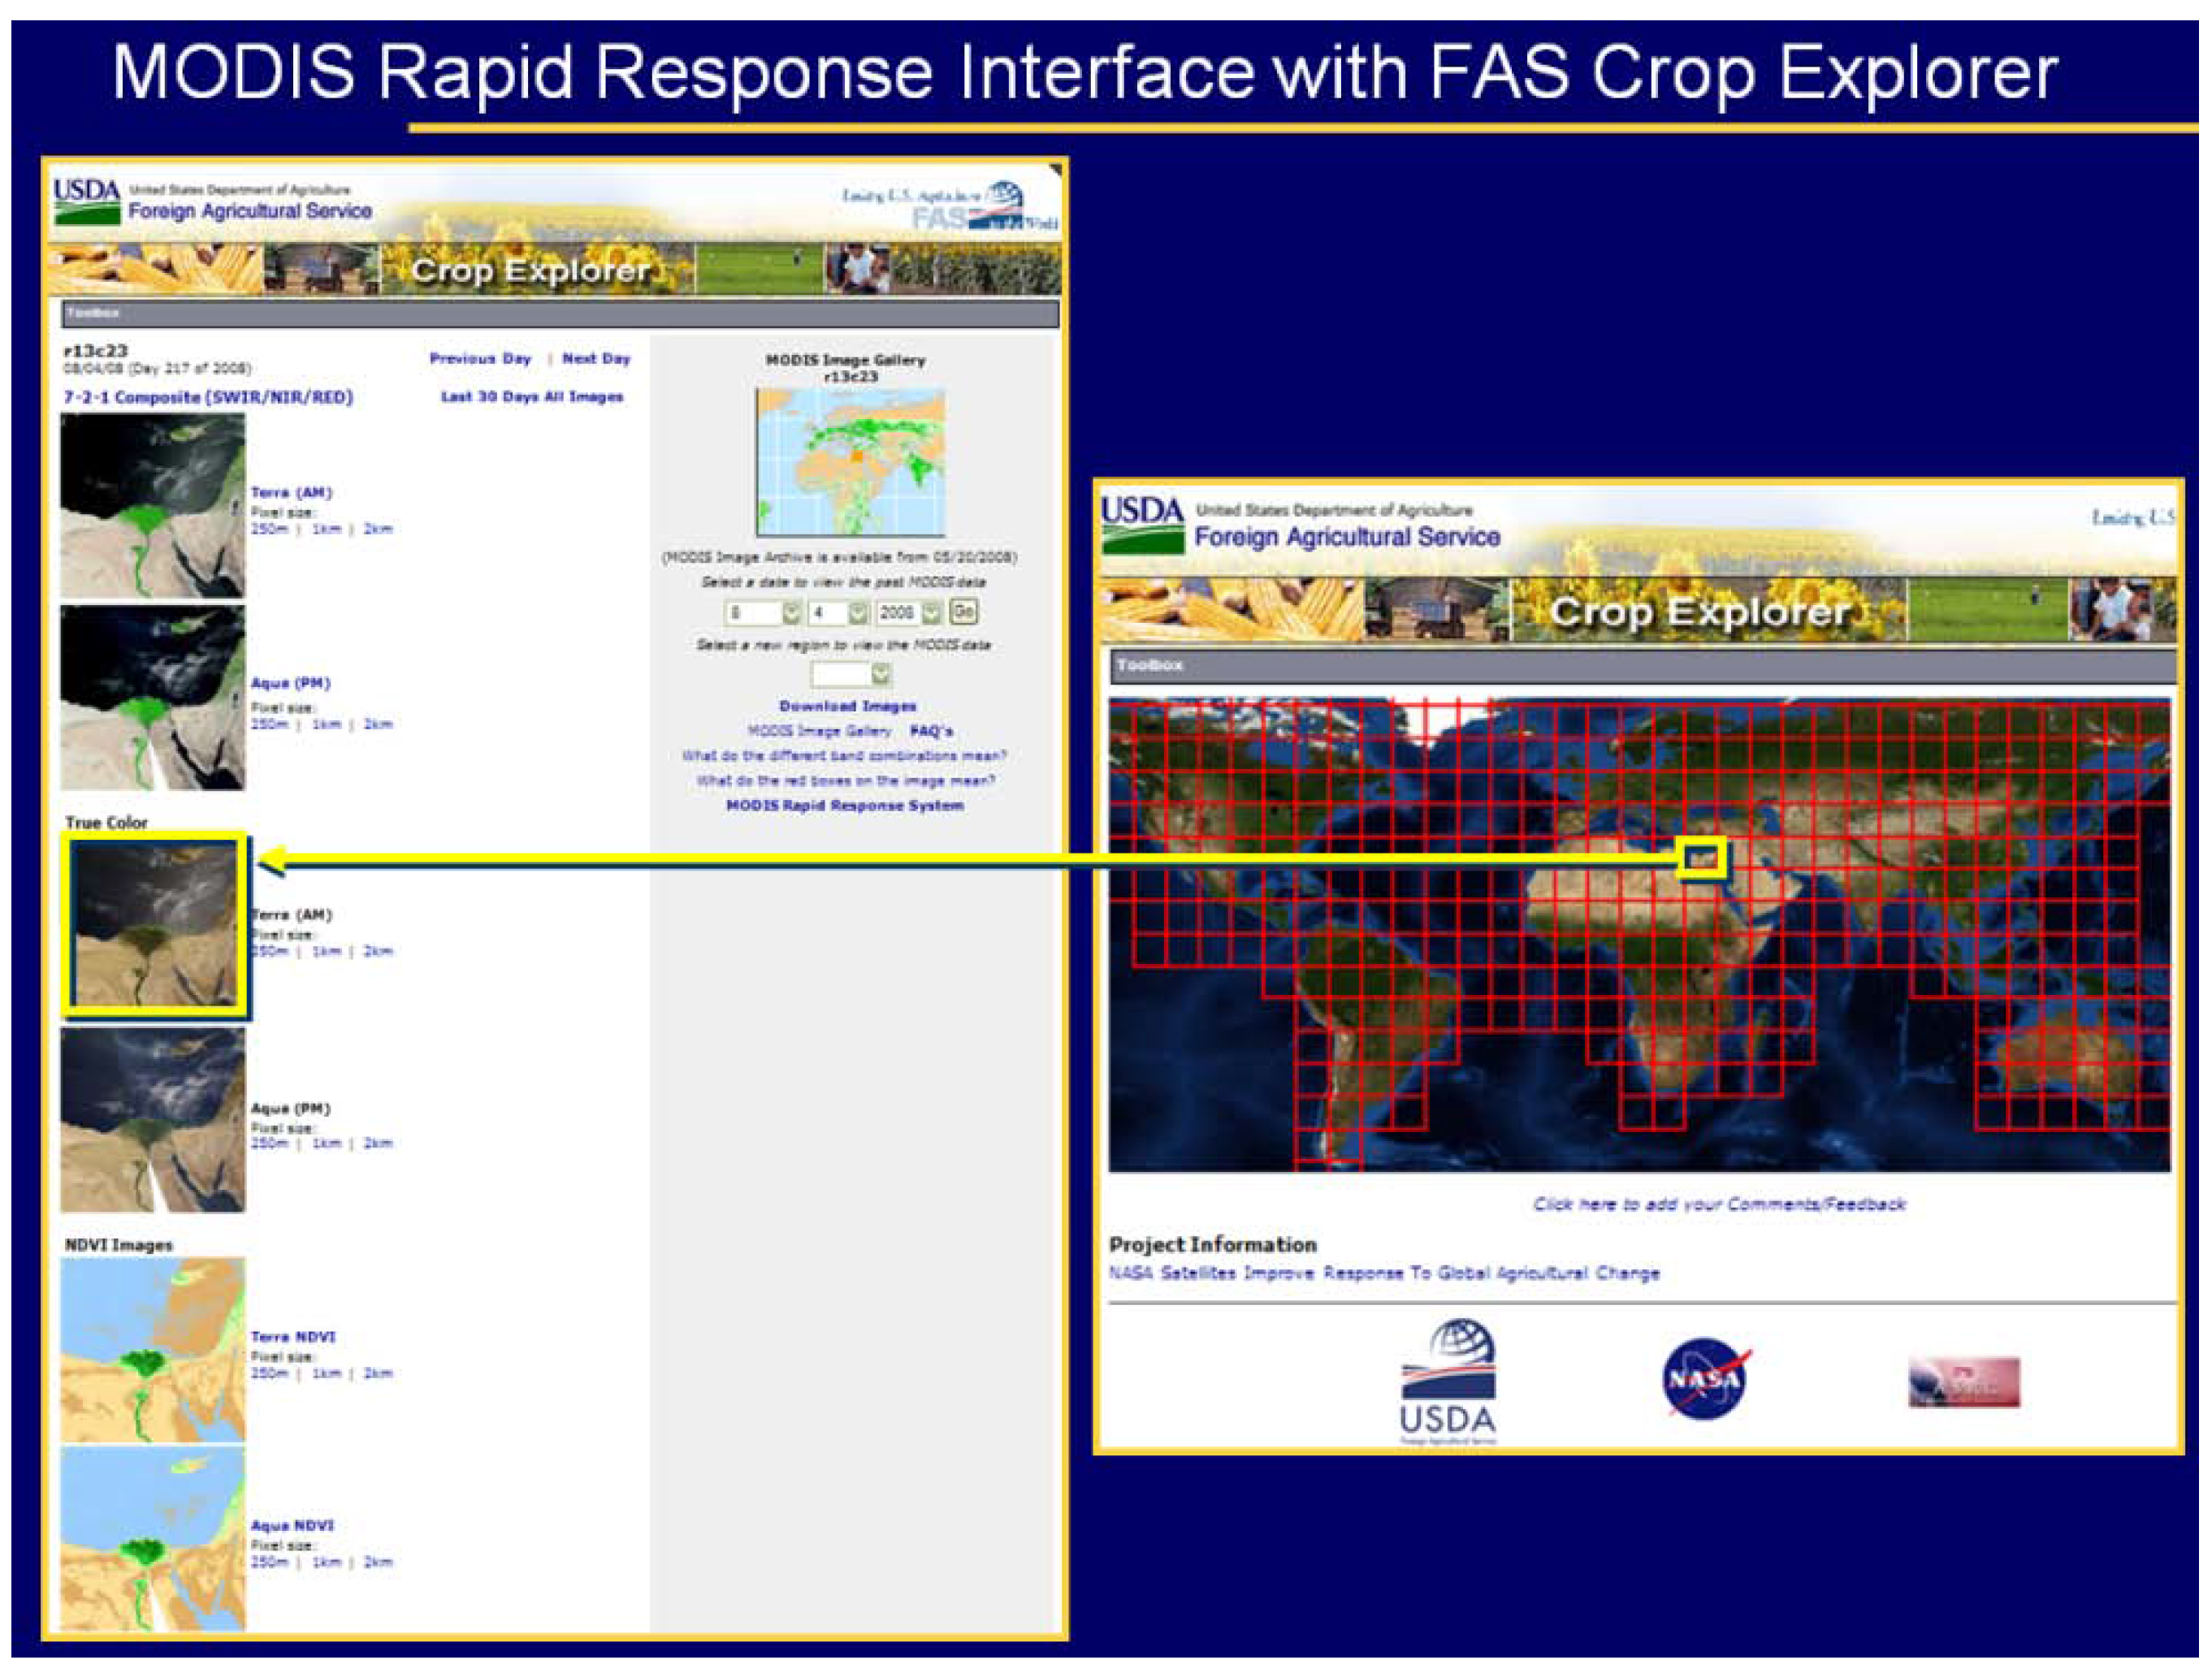The width and height of the screenshot is (2212, 1673).
Task: Click 'Click here to add your Comments/Feedback'
Action: coord(1720,1204)
